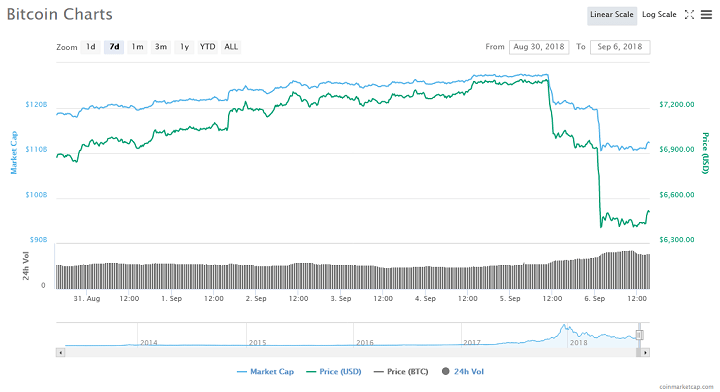Switch to Log Scale

coord(659,15)
